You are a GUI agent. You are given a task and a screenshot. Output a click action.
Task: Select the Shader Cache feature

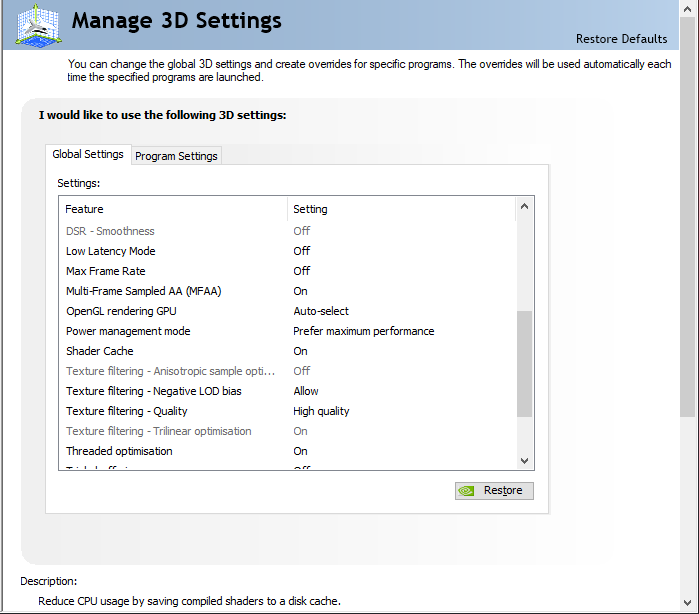99,351
